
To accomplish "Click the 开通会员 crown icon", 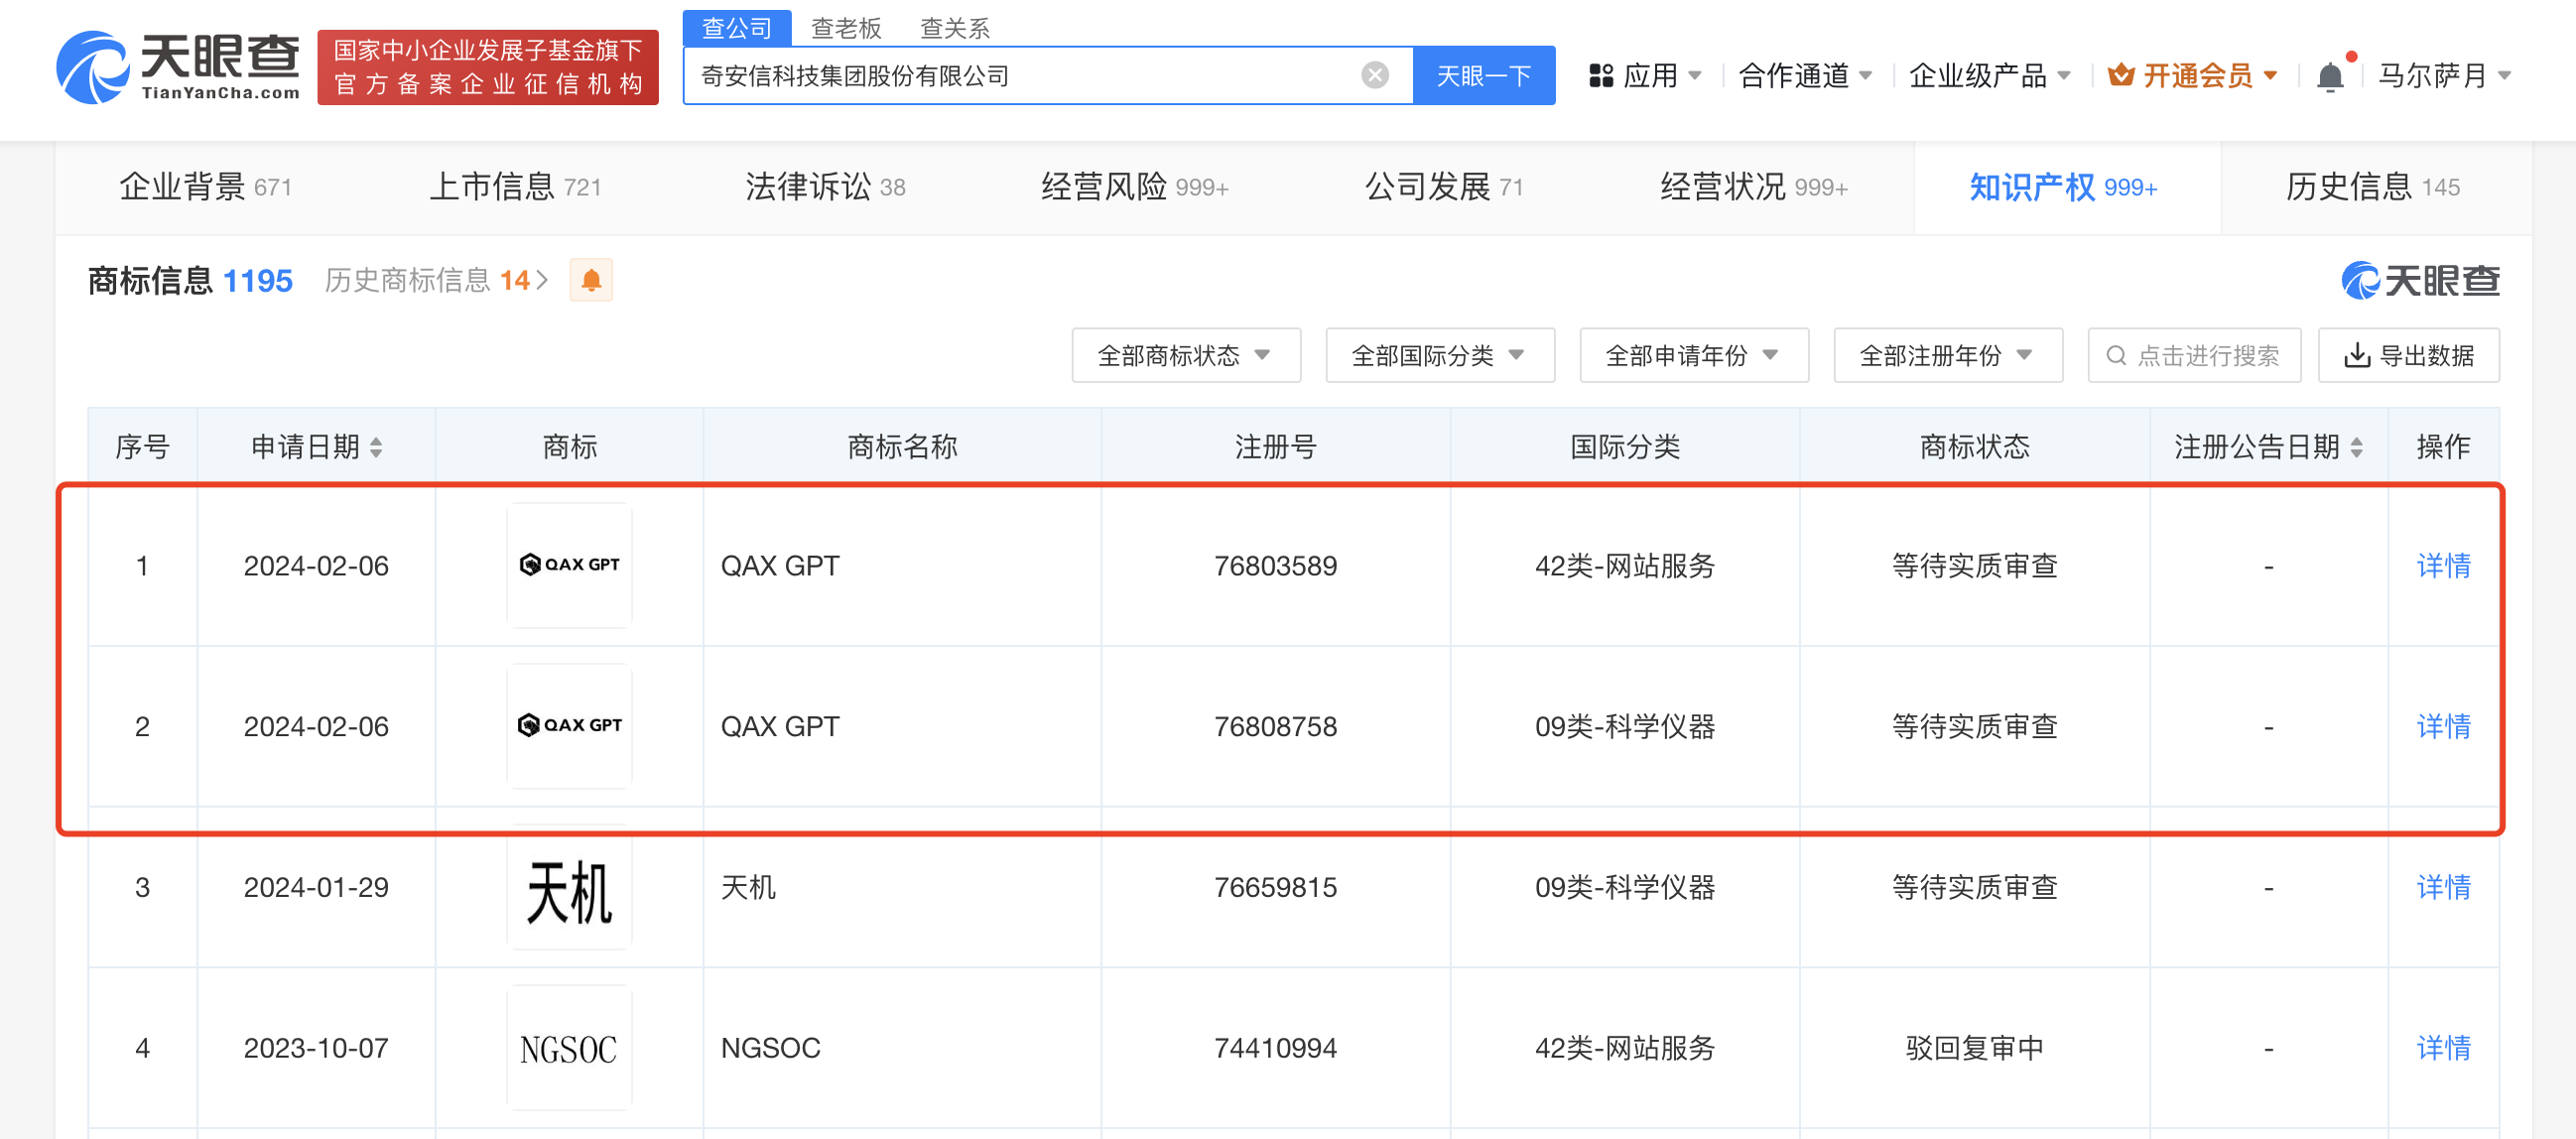I will (2120, 76).
